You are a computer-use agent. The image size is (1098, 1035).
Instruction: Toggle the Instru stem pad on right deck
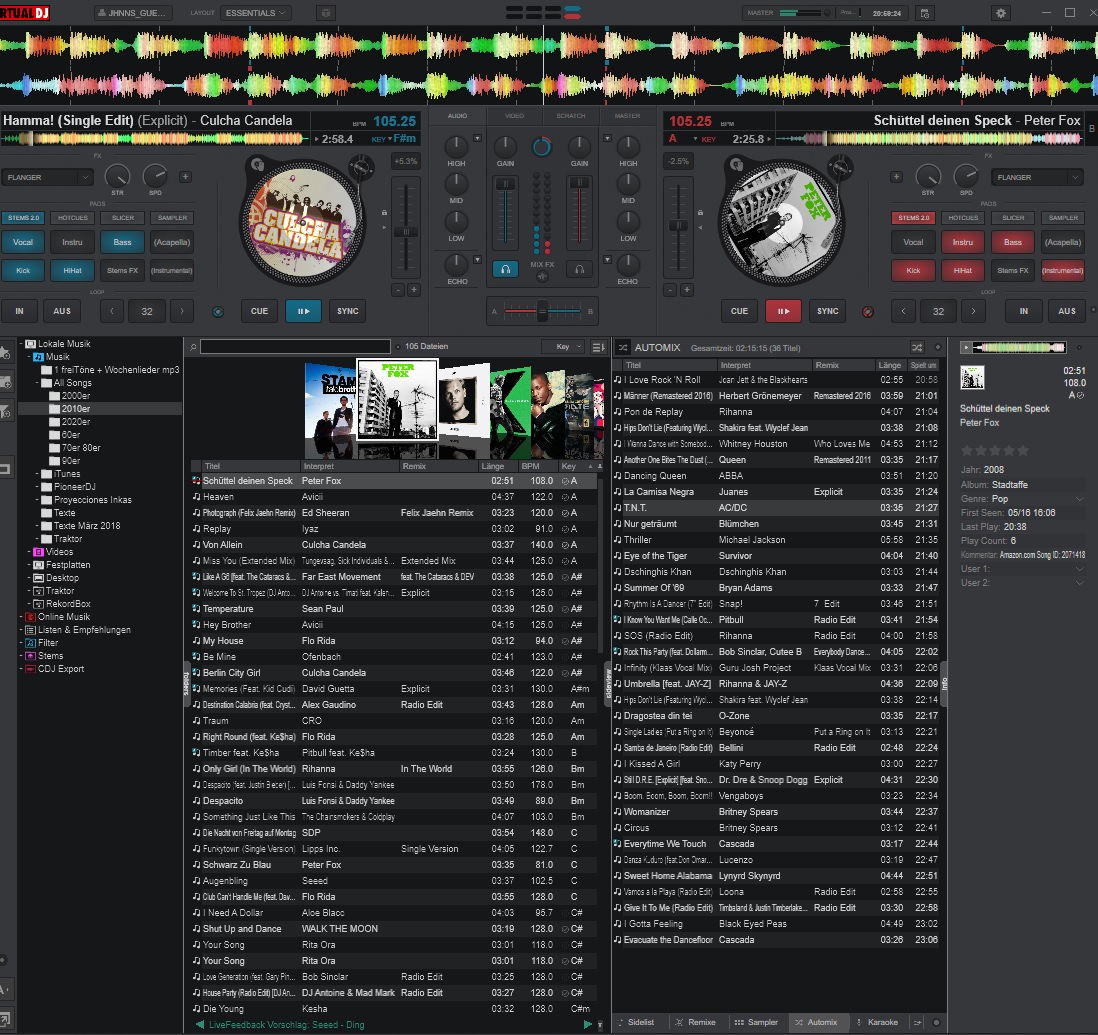pos(963,242)
